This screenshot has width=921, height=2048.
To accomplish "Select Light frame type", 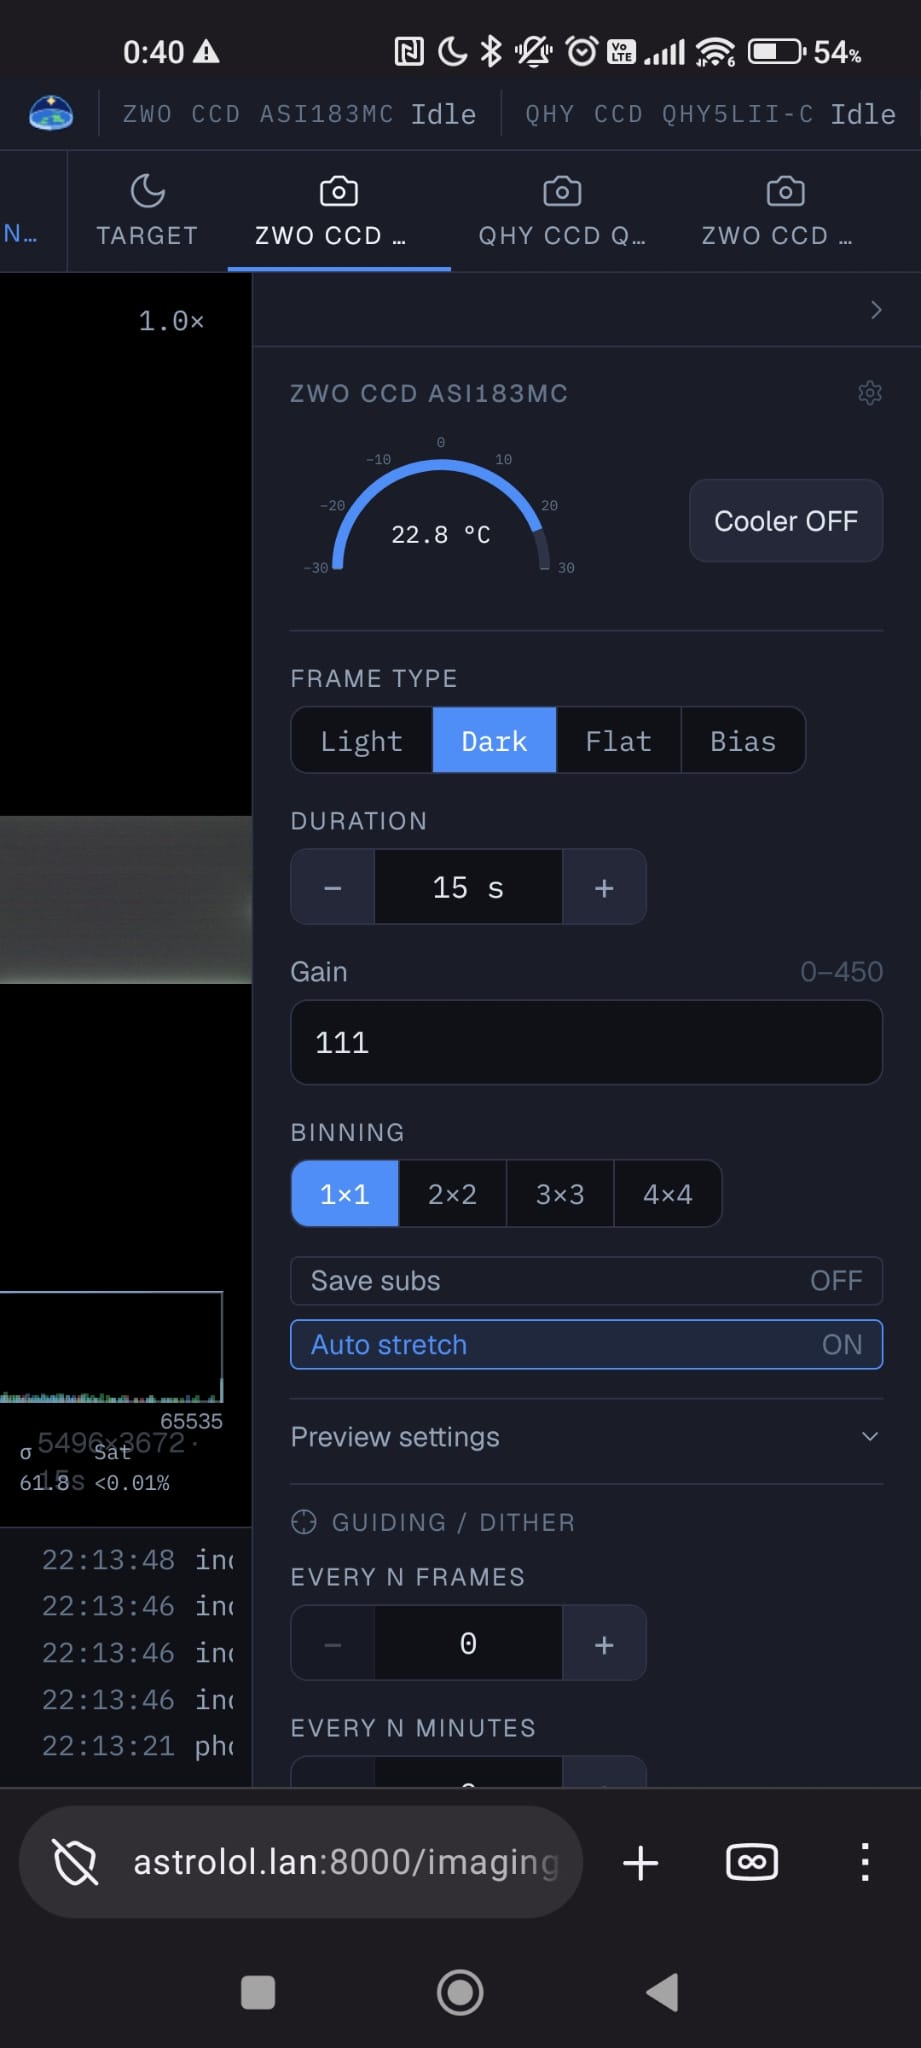I will coord(362,741).
